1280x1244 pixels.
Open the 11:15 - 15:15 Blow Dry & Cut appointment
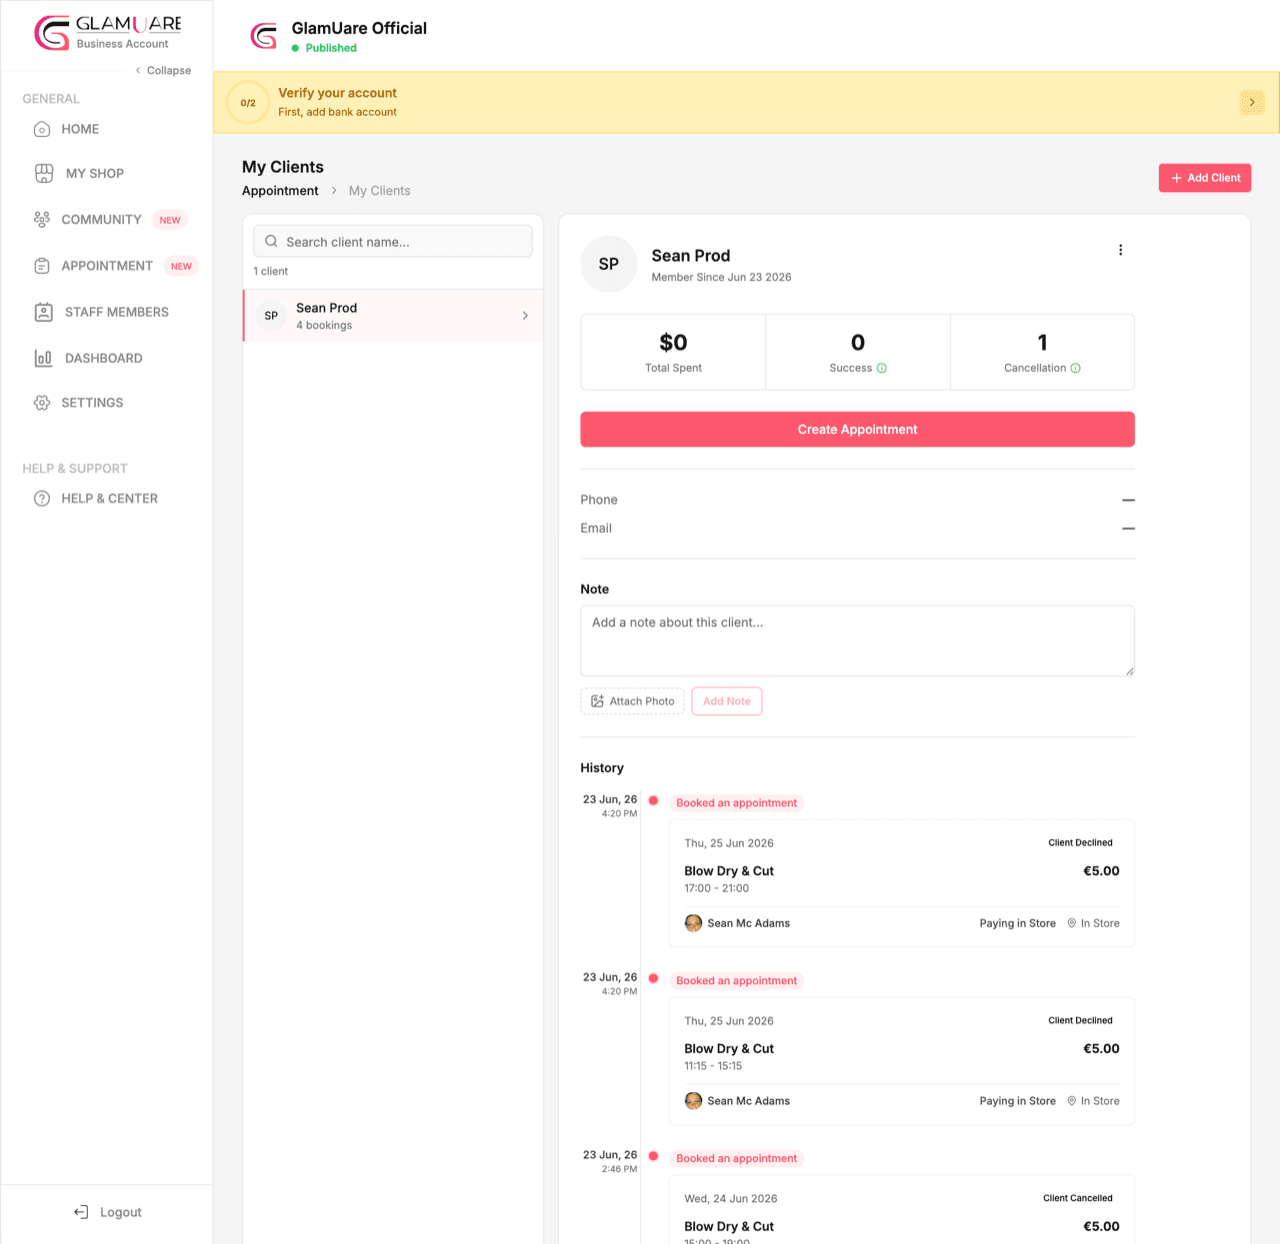pos(902,1062)
